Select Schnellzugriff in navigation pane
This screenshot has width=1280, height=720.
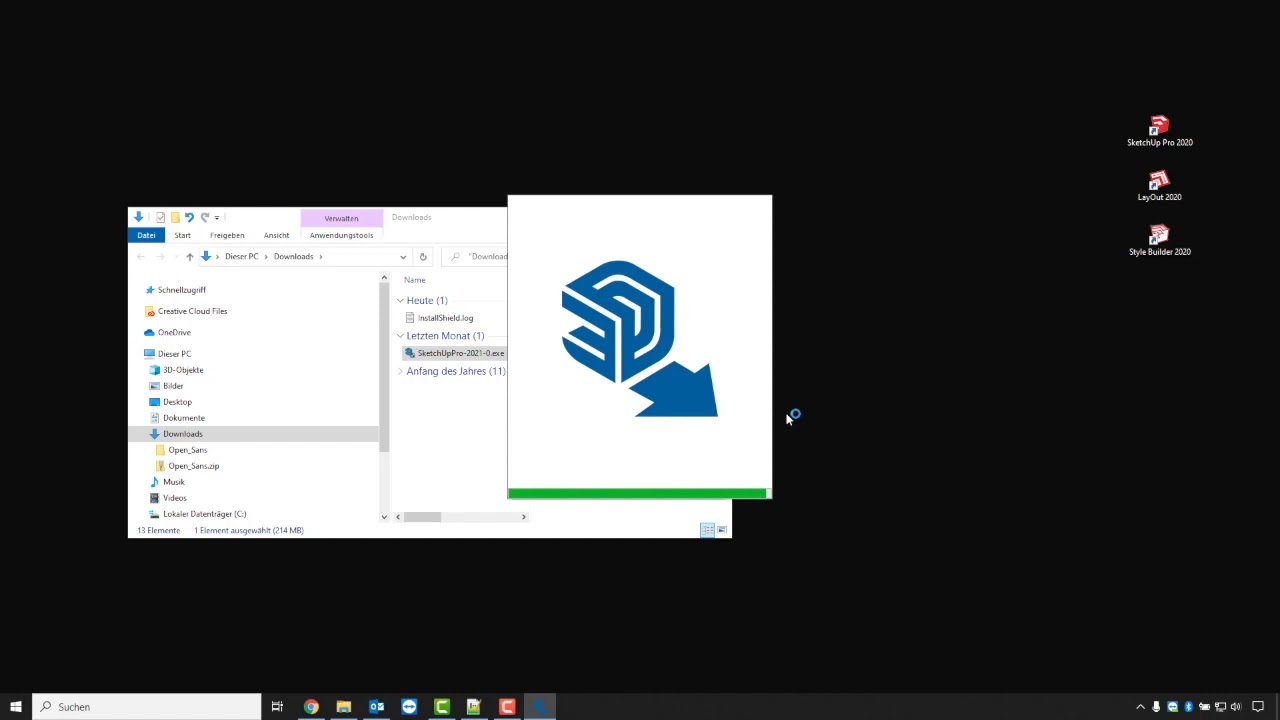(x=181, y=290)
